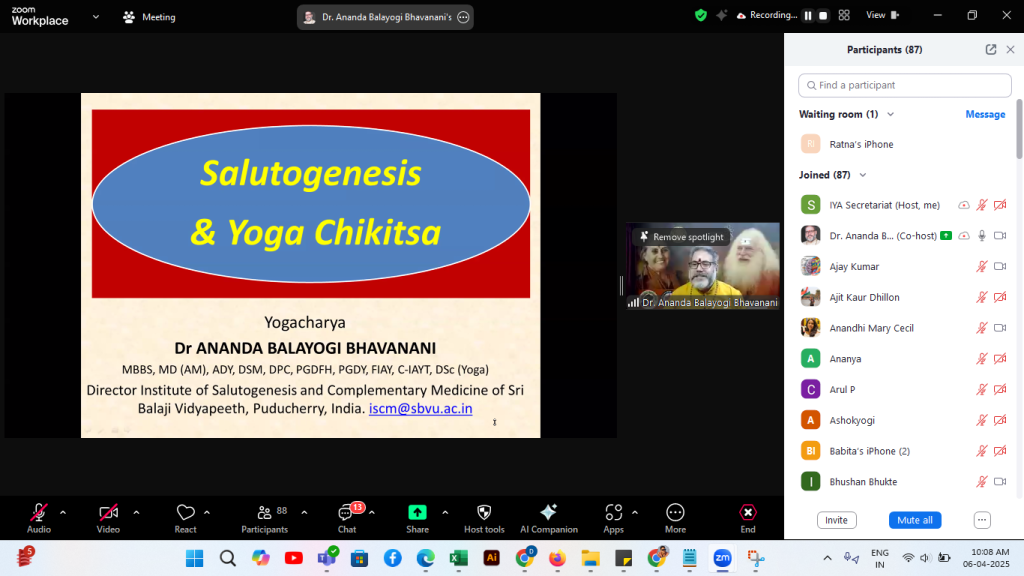Open the View dropdown menu
The image size is (1024, 576).
click(880, 16)
